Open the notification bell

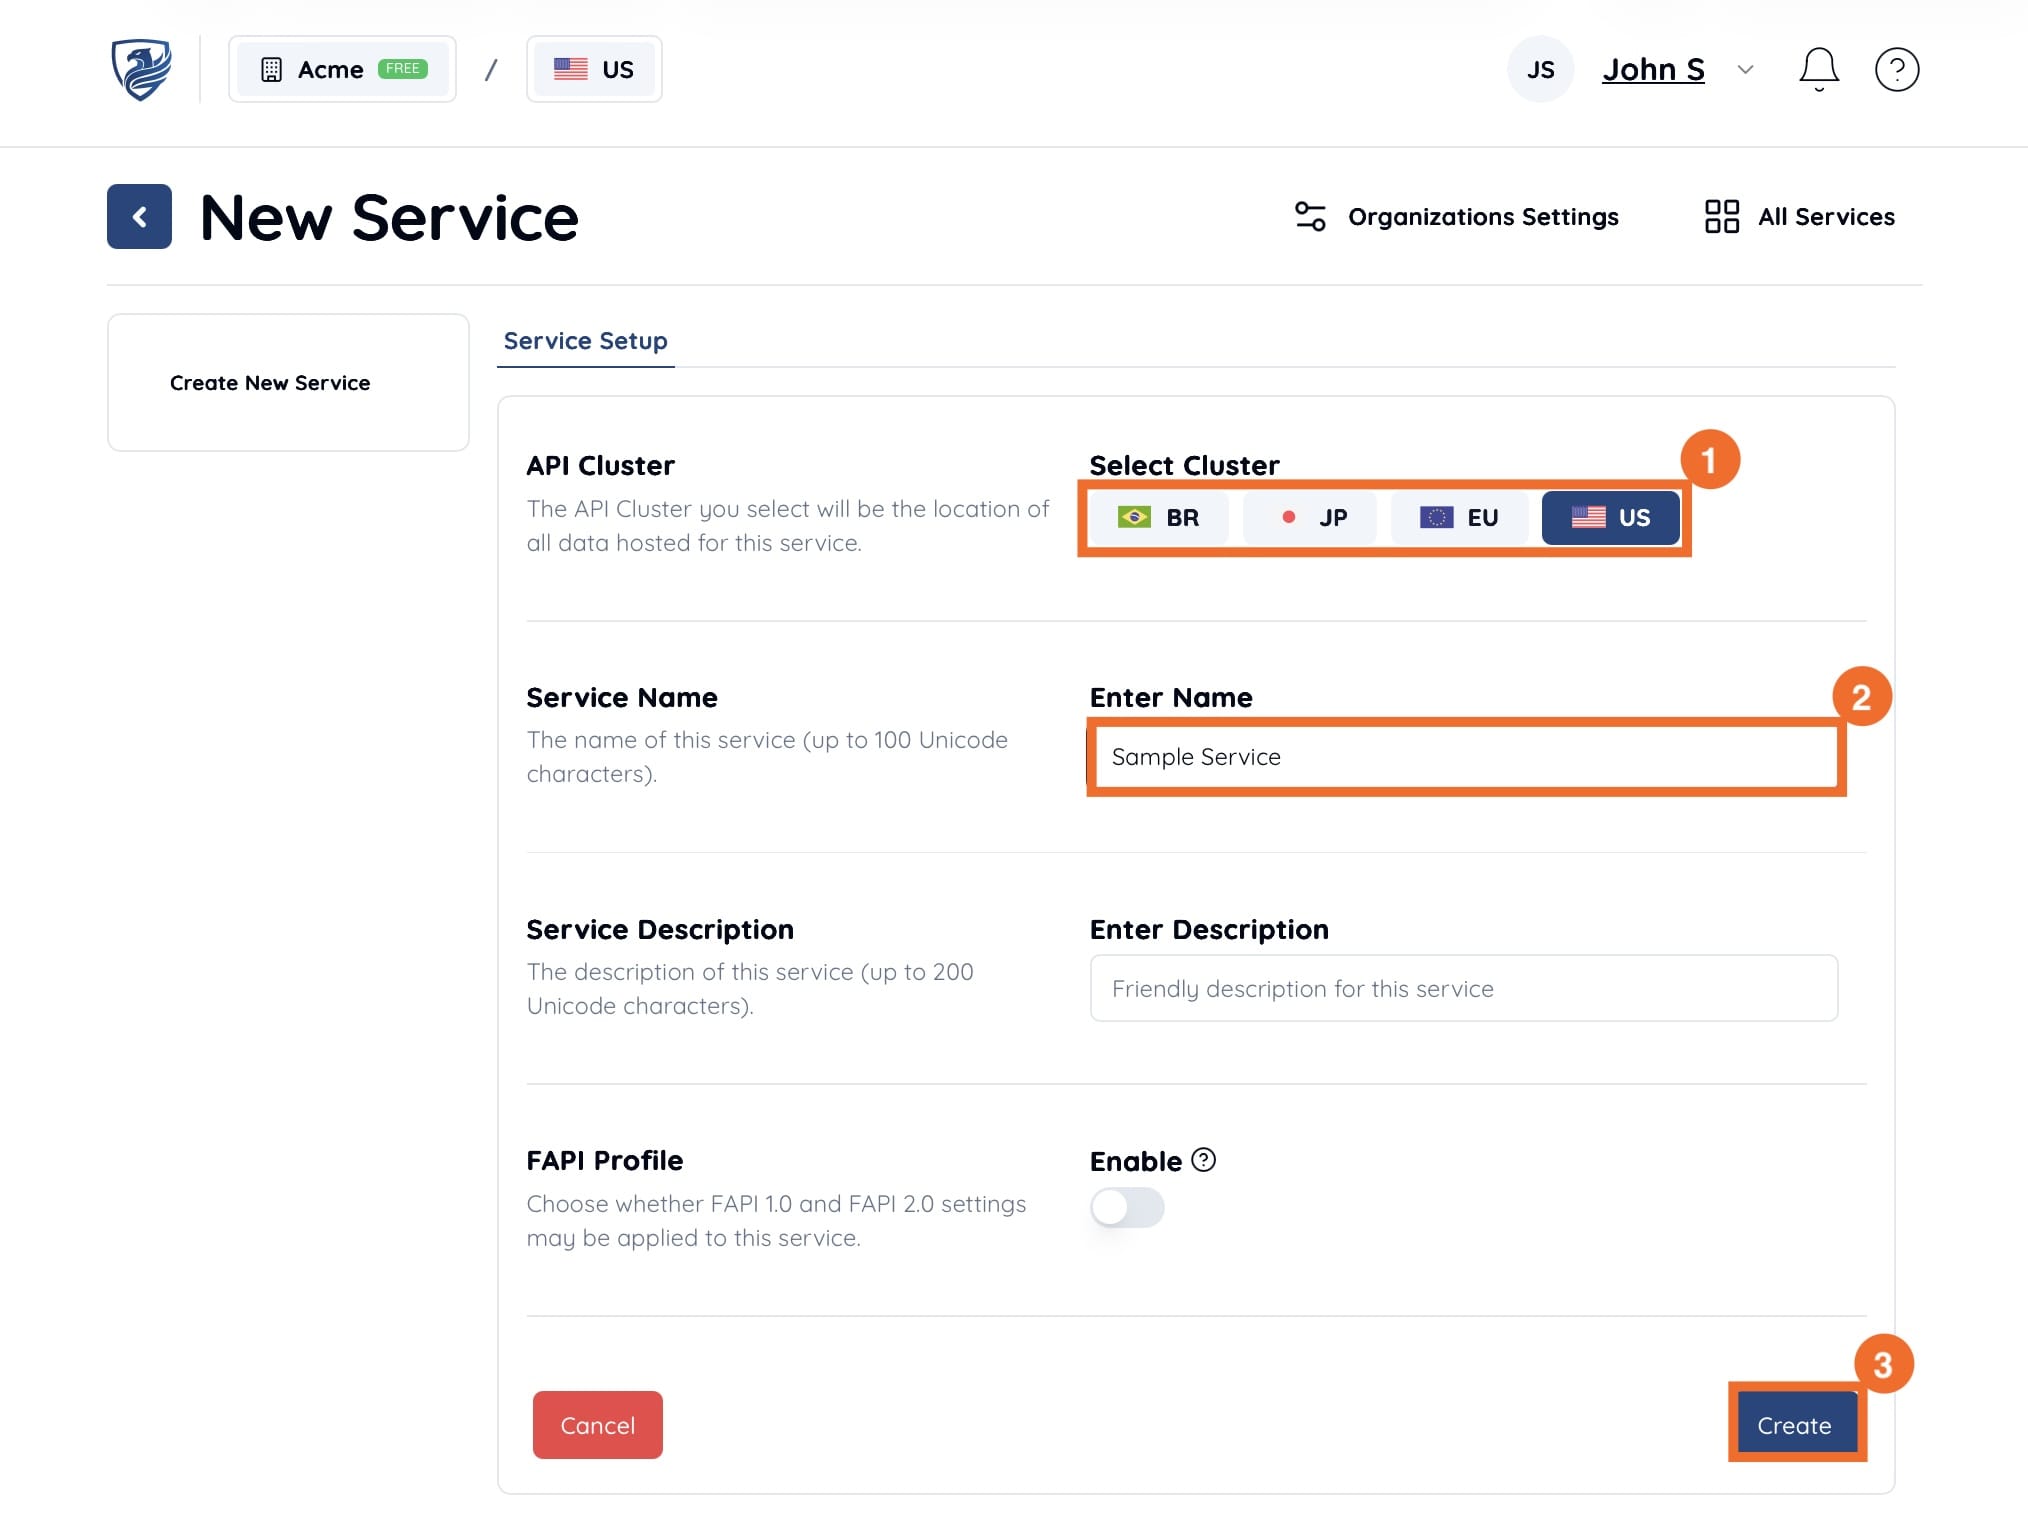tap(1819, 68)
